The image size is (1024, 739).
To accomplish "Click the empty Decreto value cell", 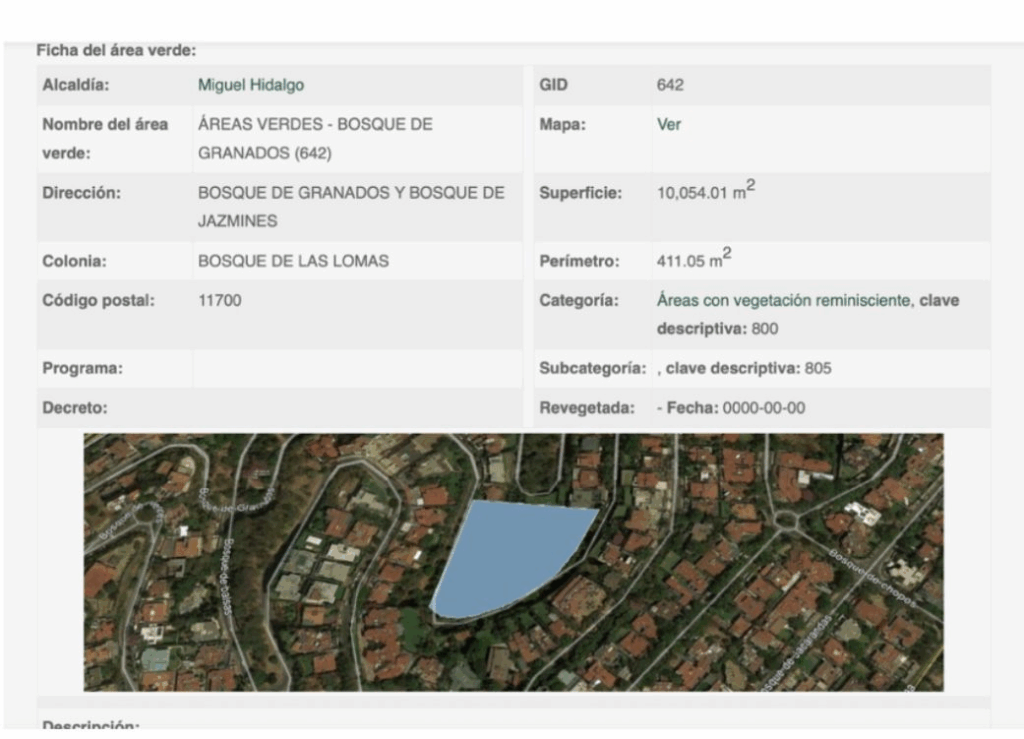I will pyautogui.click(x=355, y=408).
